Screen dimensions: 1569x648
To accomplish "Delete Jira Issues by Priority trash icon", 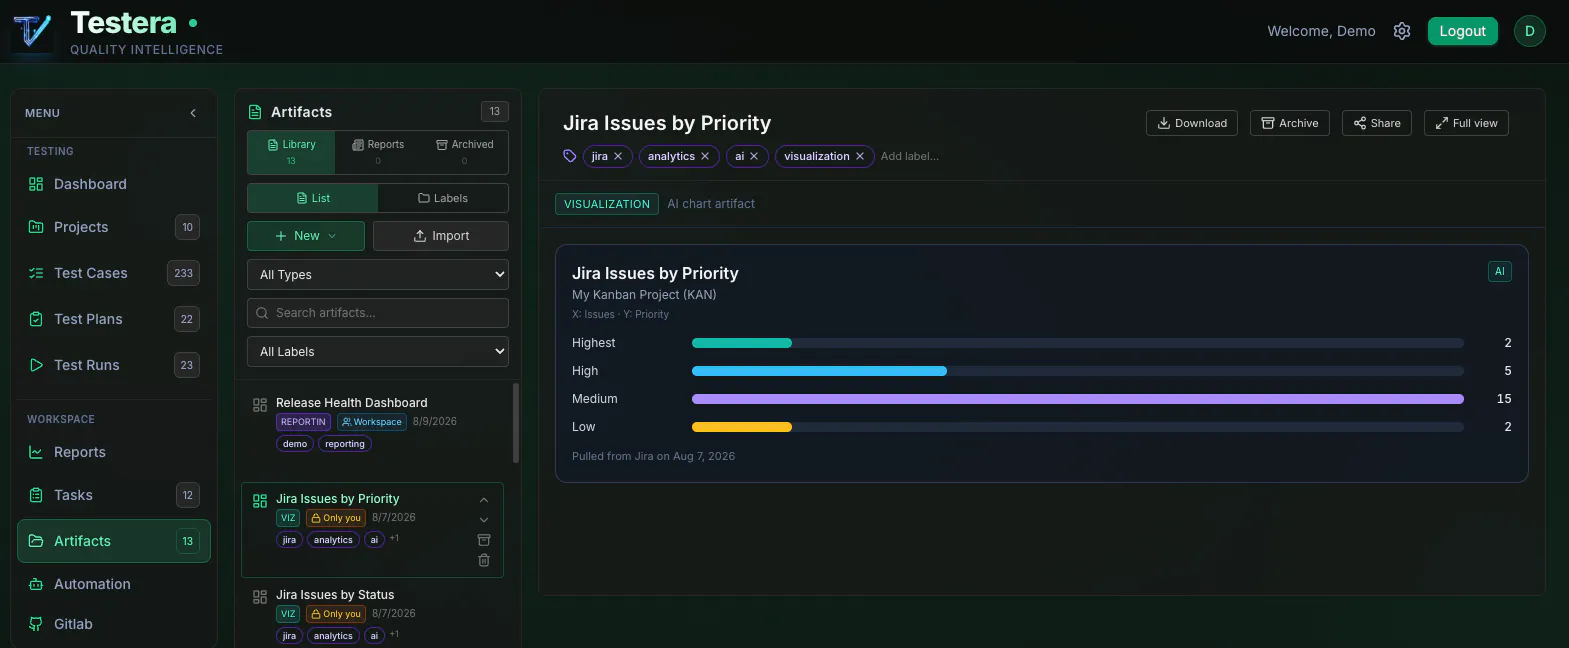I will point(484,560).
